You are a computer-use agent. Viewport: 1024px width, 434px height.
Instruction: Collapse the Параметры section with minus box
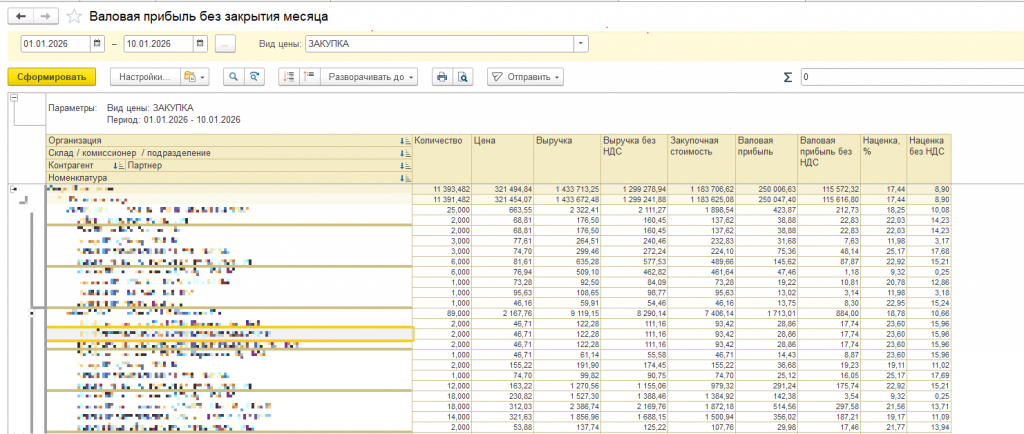tap(13, 98)
